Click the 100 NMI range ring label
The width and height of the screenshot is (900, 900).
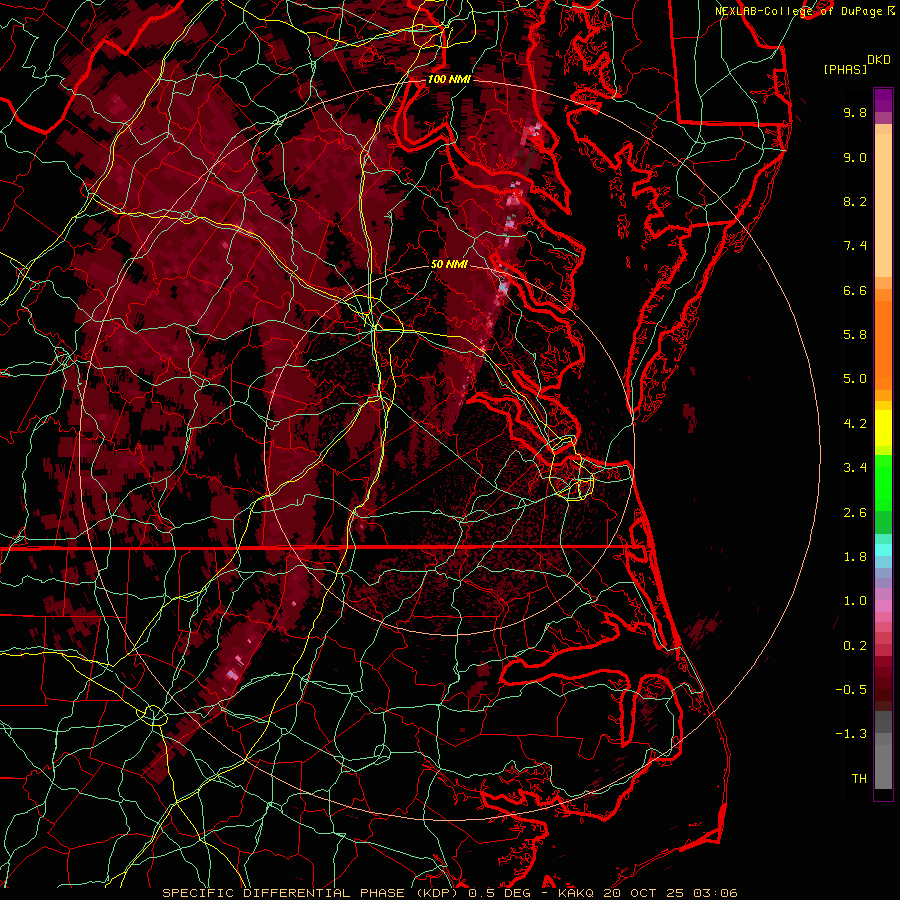pos(449,79)
